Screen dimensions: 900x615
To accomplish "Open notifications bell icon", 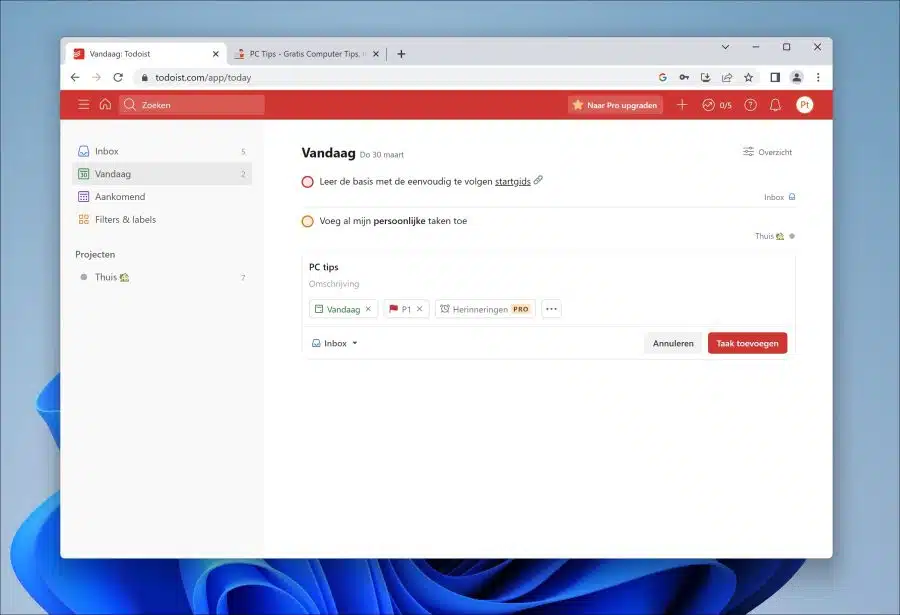I will 775,105.
